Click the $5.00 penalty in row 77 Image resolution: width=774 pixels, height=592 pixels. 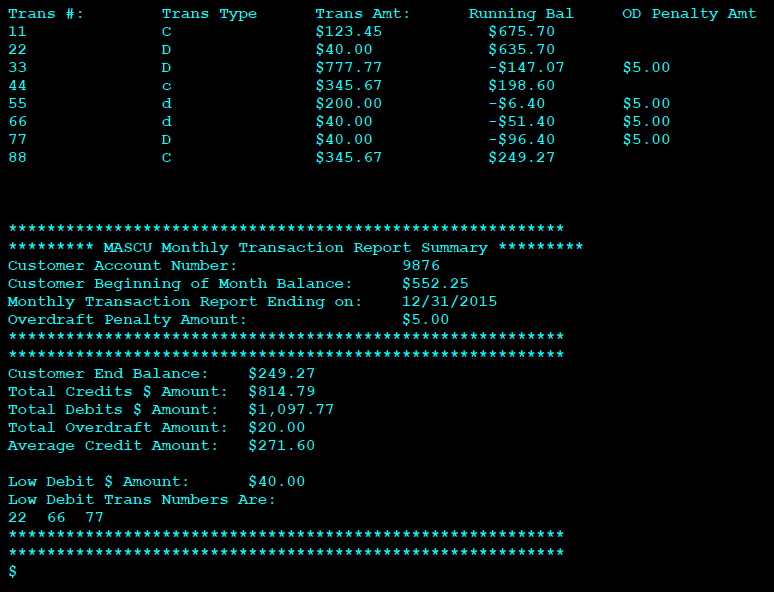pyautogui.click(x=646, y=140)
